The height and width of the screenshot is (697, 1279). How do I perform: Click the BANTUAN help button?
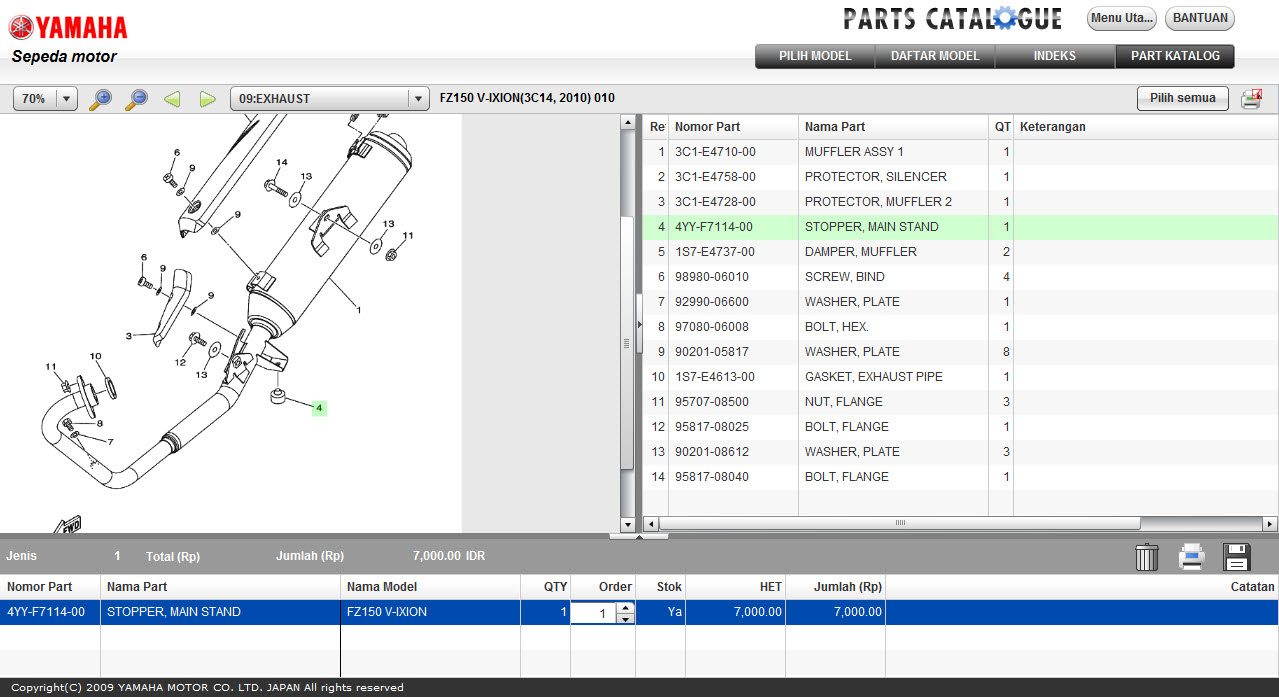1200,18
